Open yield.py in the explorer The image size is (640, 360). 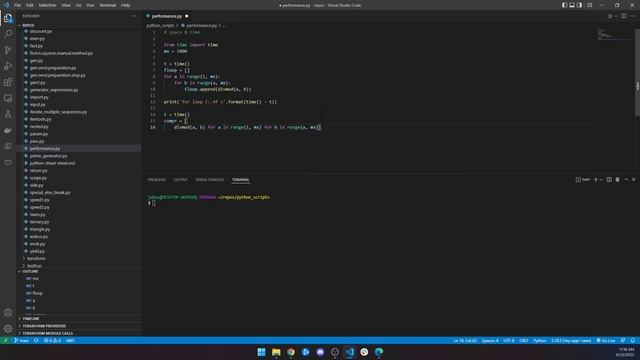click(x=37, y=251)
